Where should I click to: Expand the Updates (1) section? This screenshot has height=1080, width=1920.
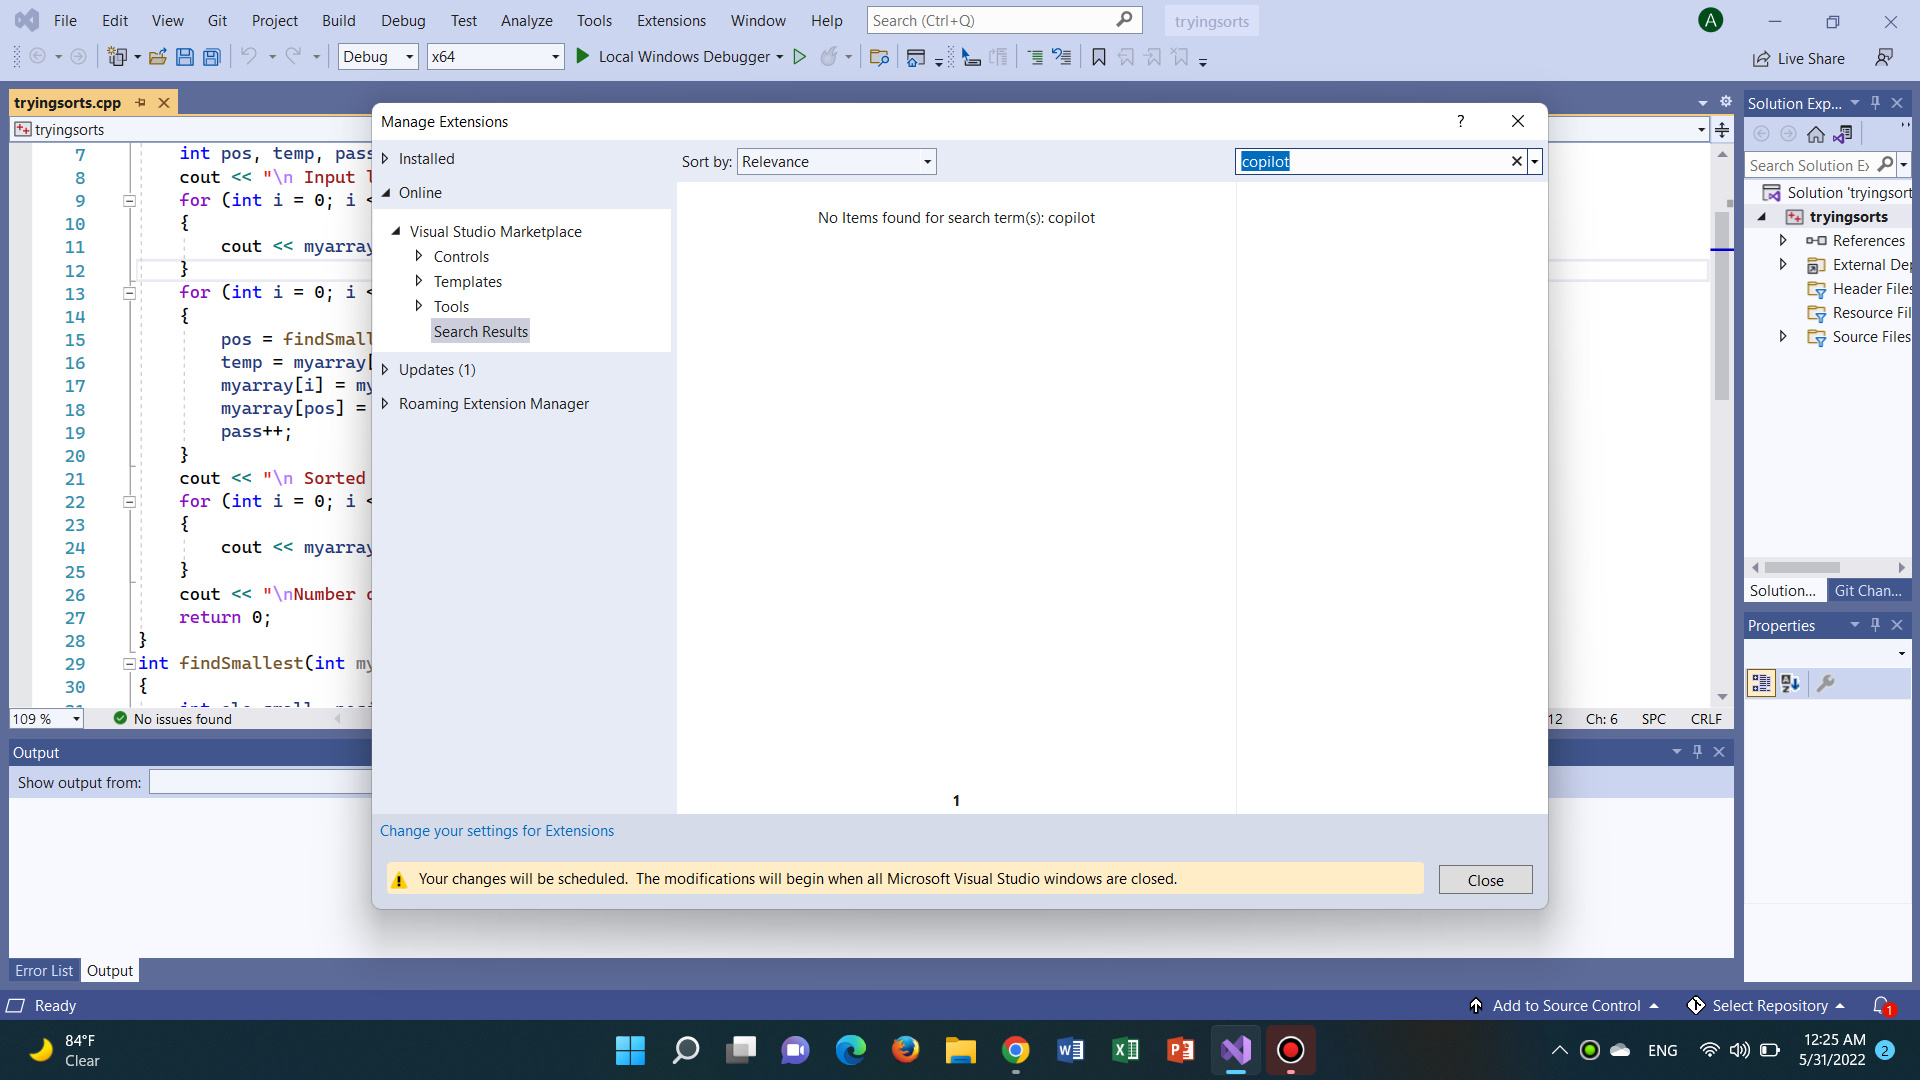385,369
